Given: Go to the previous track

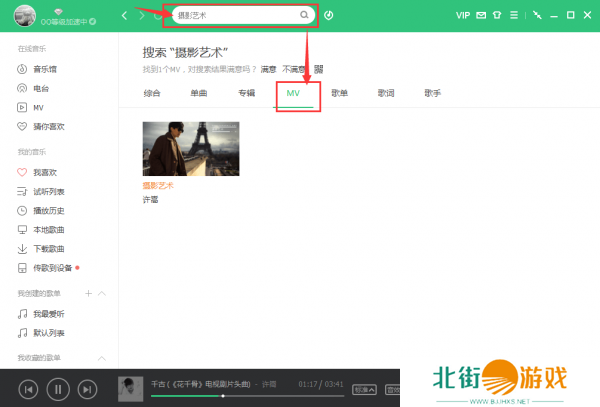Looking at the screenshot, I should click(x=29, y=388).
